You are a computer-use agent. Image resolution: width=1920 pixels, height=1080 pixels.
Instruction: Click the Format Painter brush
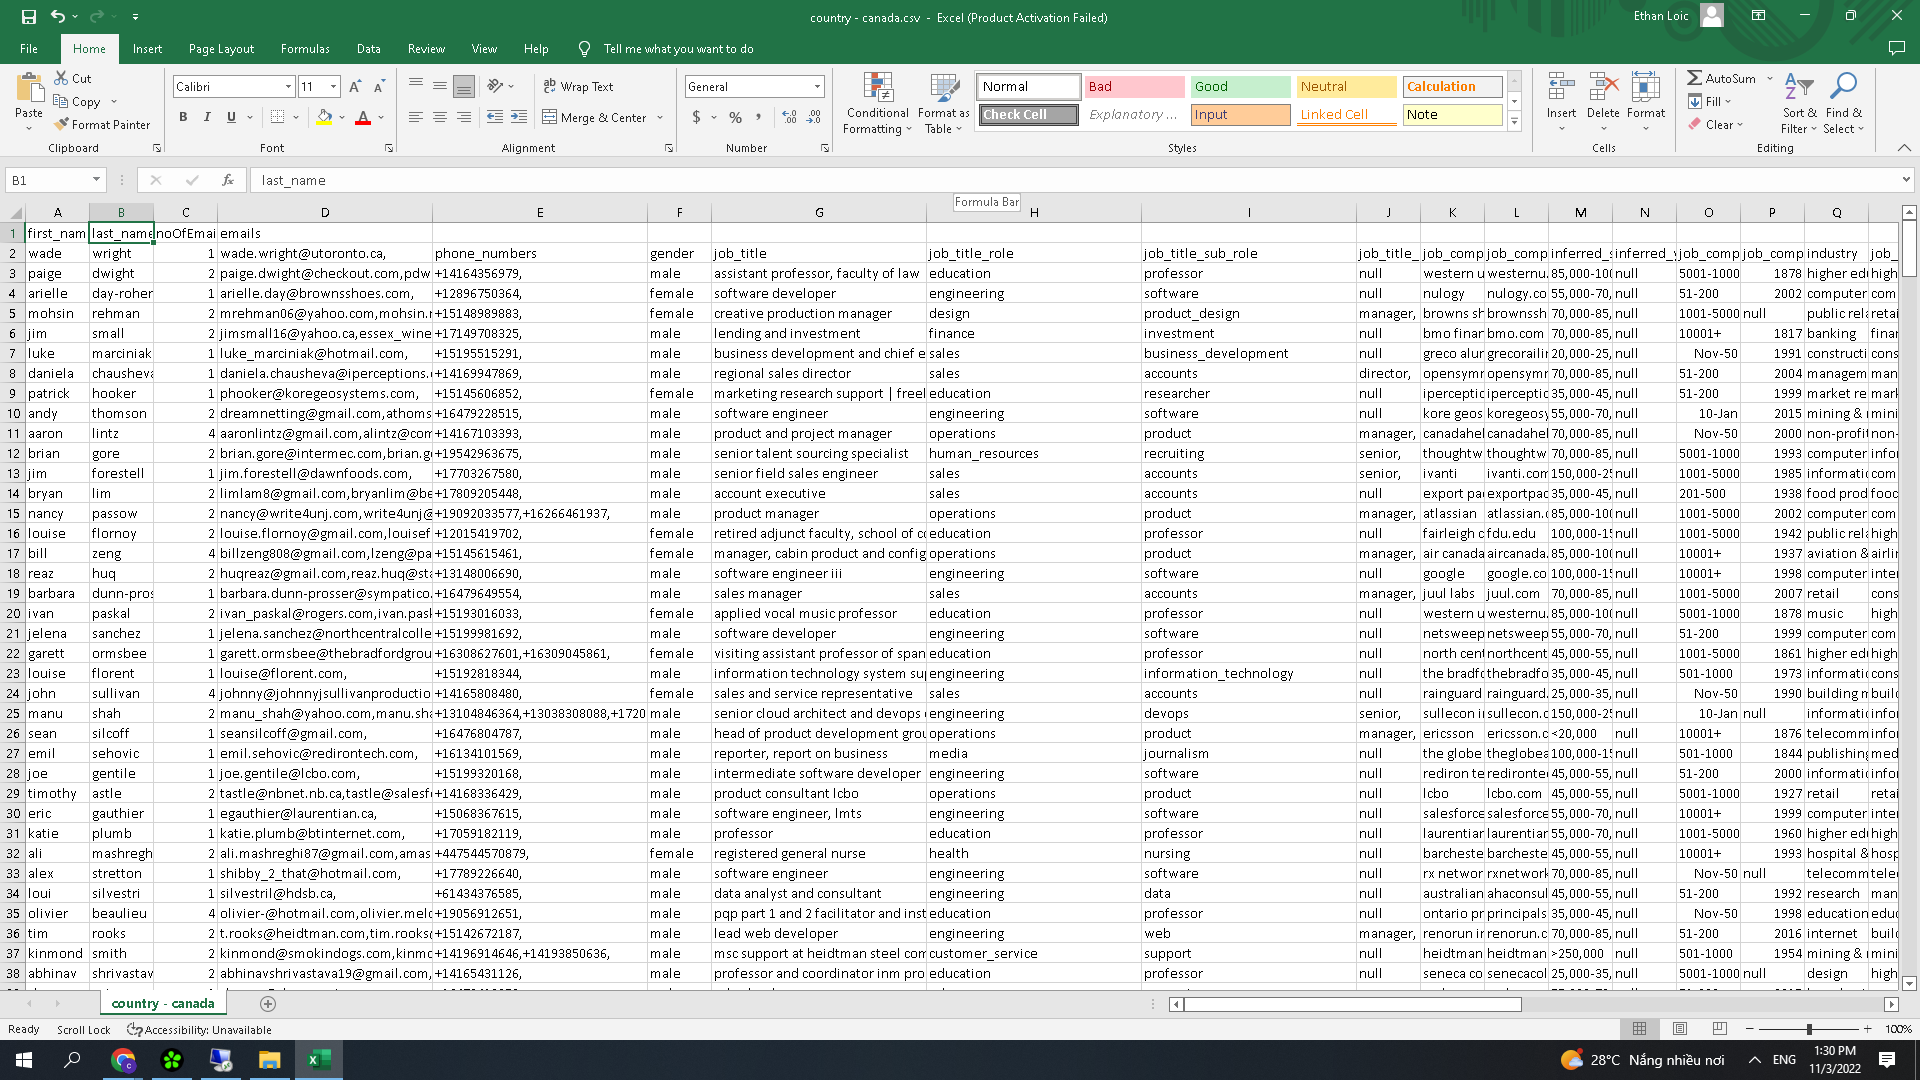102,124
